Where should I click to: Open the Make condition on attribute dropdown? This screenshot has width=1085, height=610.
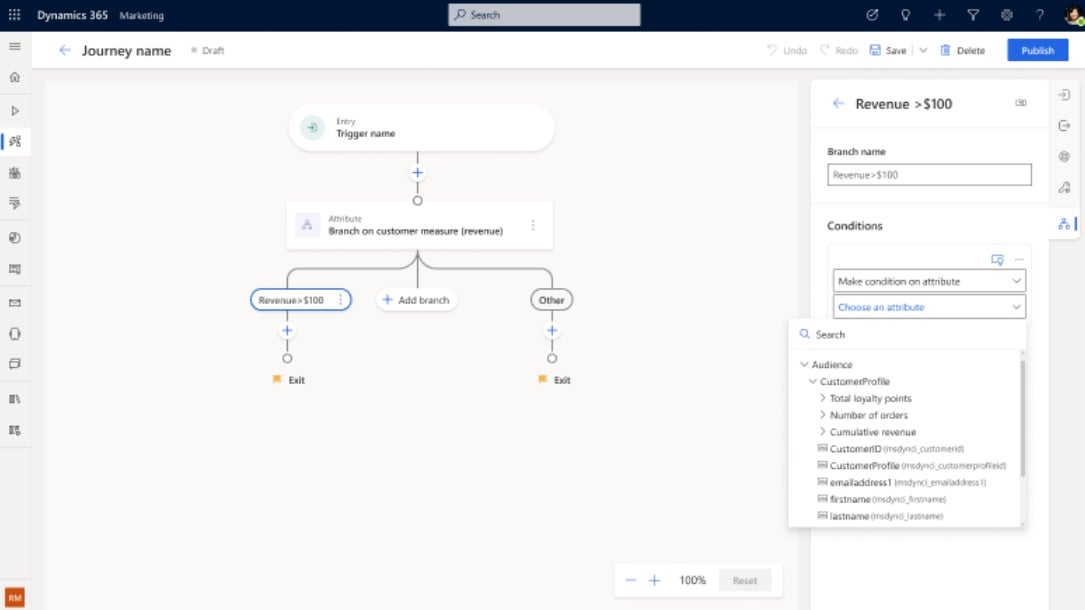929,281
